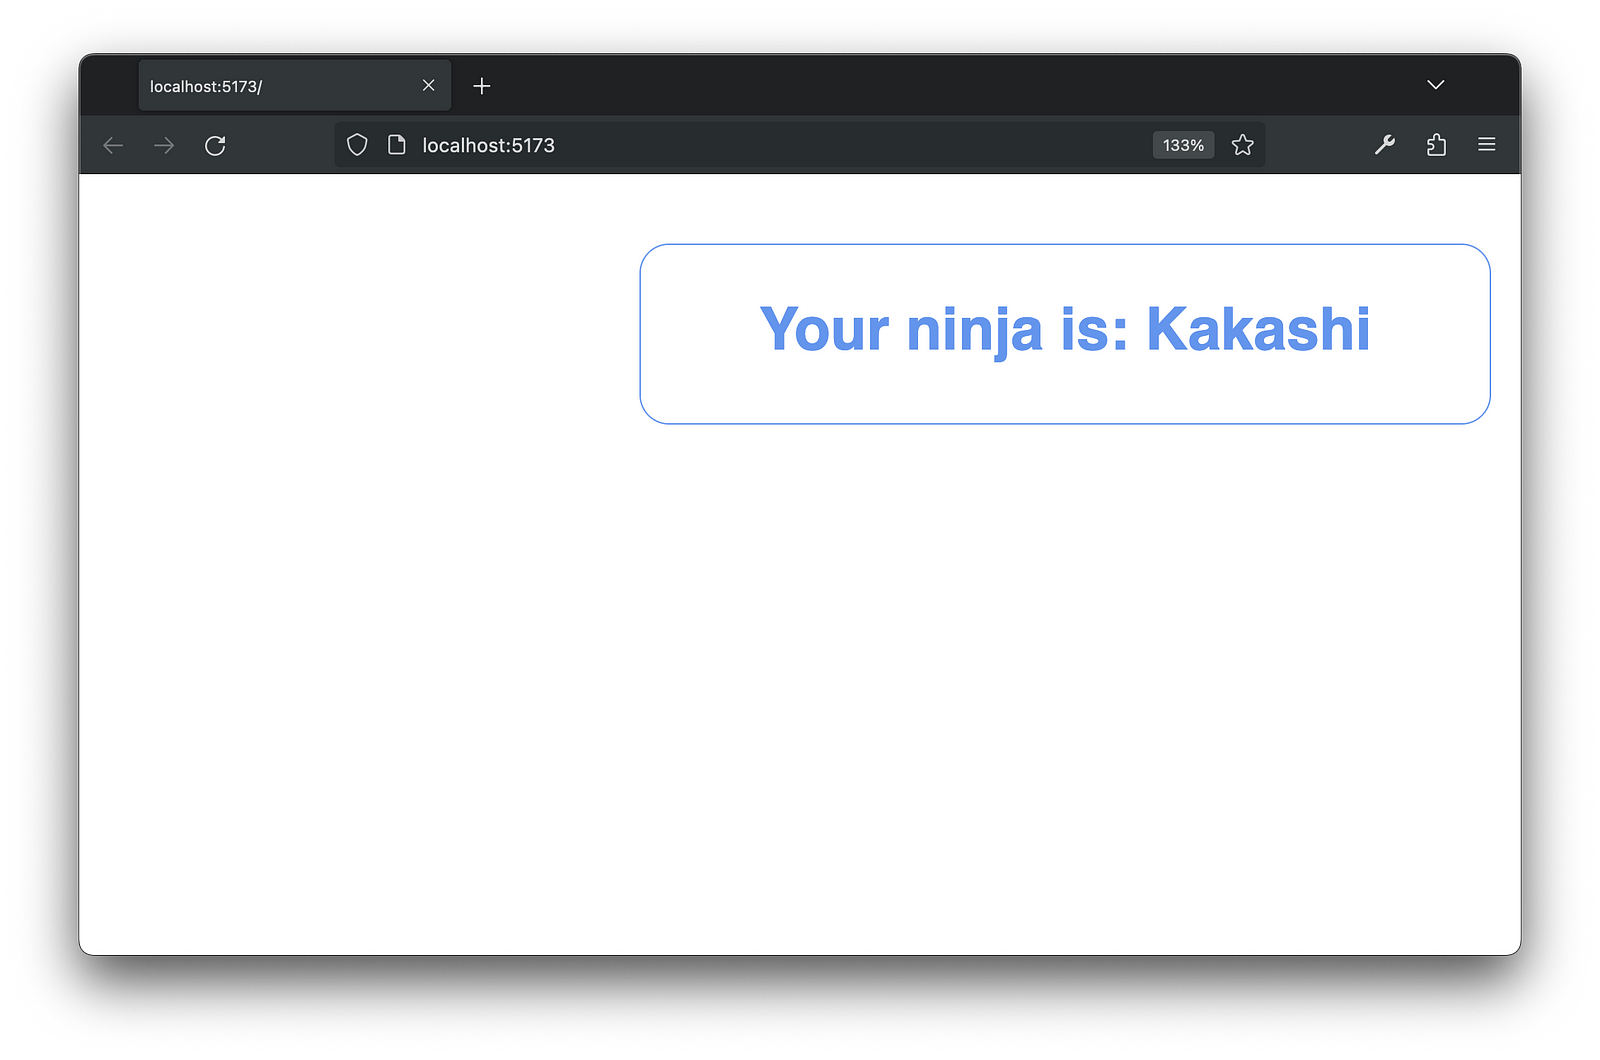The image size is (1600, 1060).
Task: Close the localhost:5173/ tab
Action: click(429, 85)
